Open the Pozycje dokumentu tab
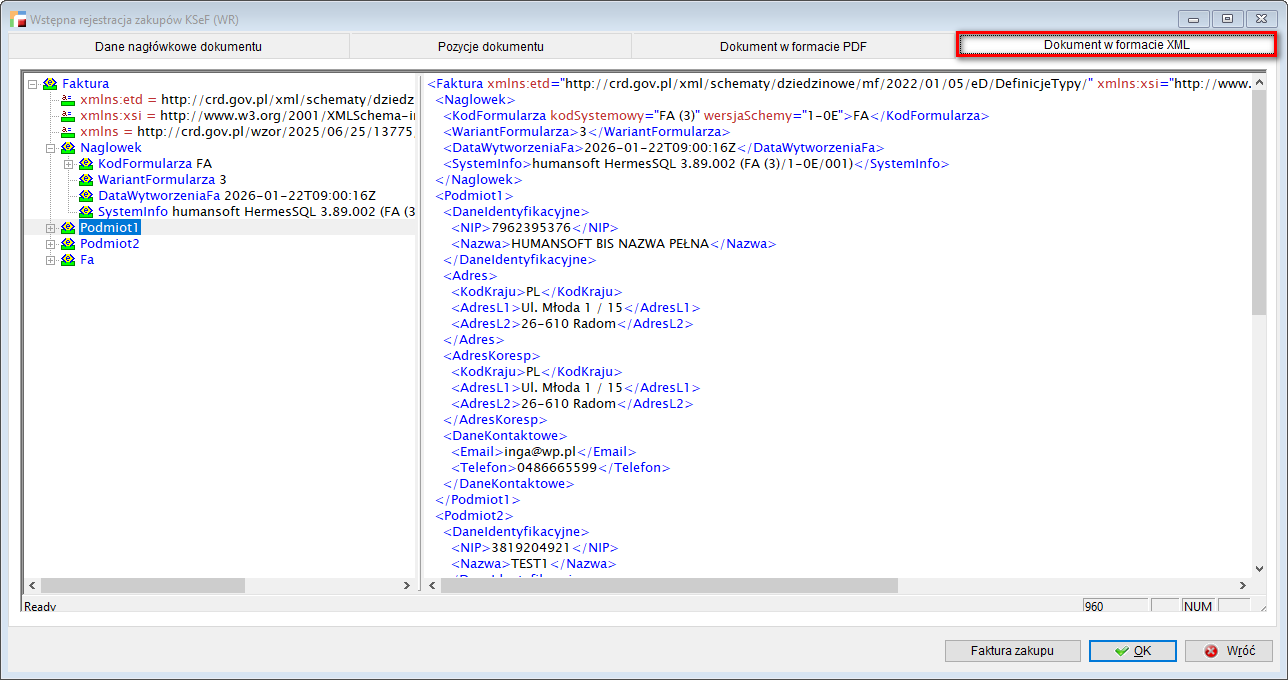This screenshot has height=680, width=1288. point(490,46)
